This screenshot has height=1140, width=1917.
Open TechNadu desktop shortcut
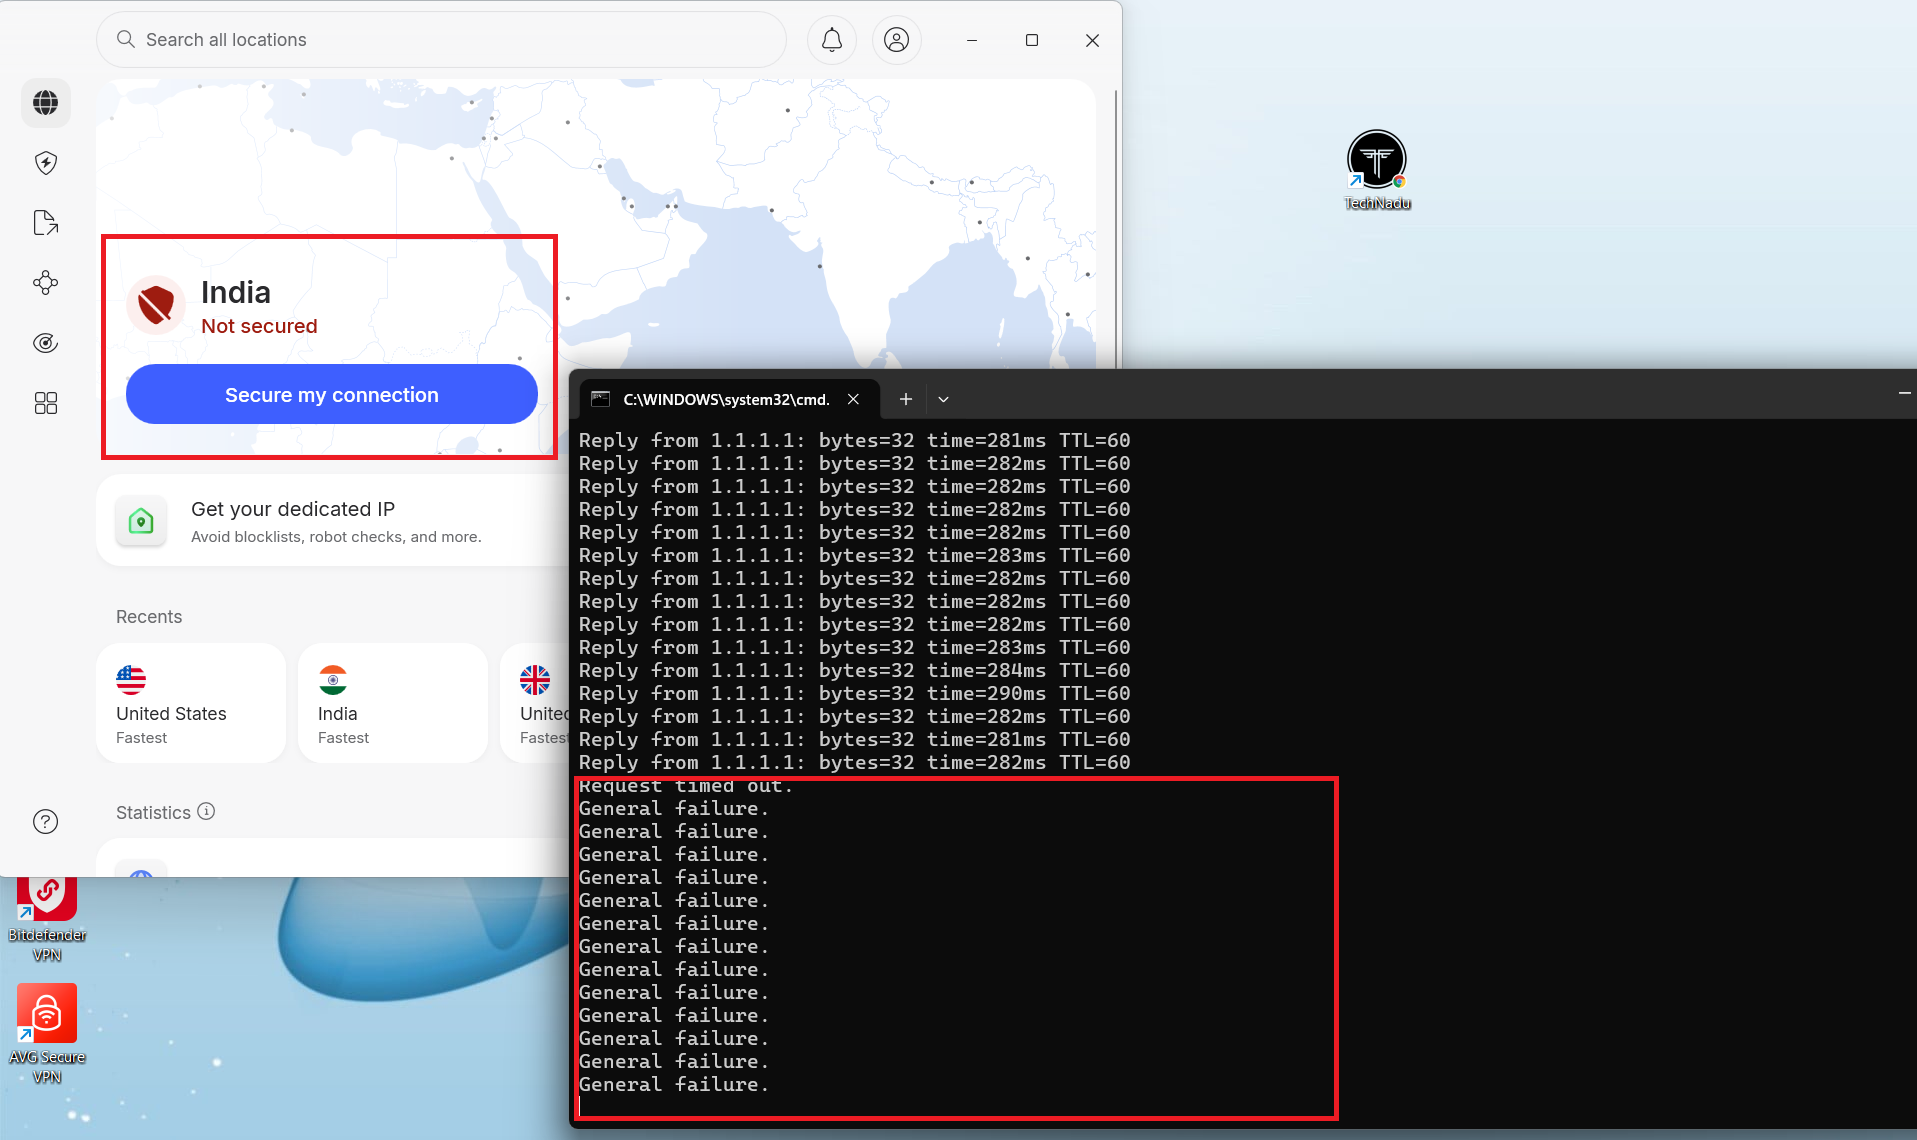[x=1377, y=170]
